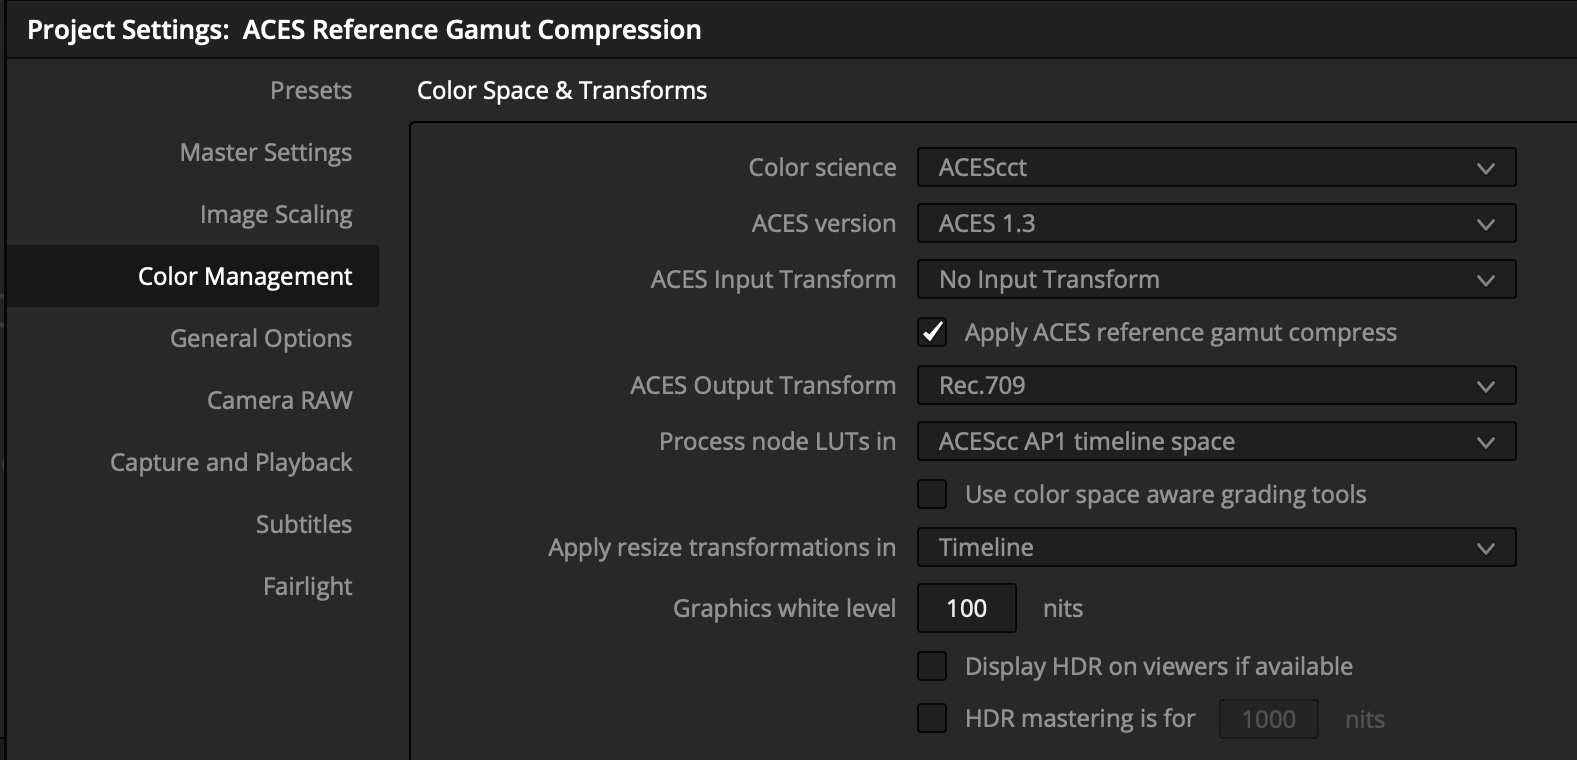Open the Capture and Playback settings

point(231,462)
